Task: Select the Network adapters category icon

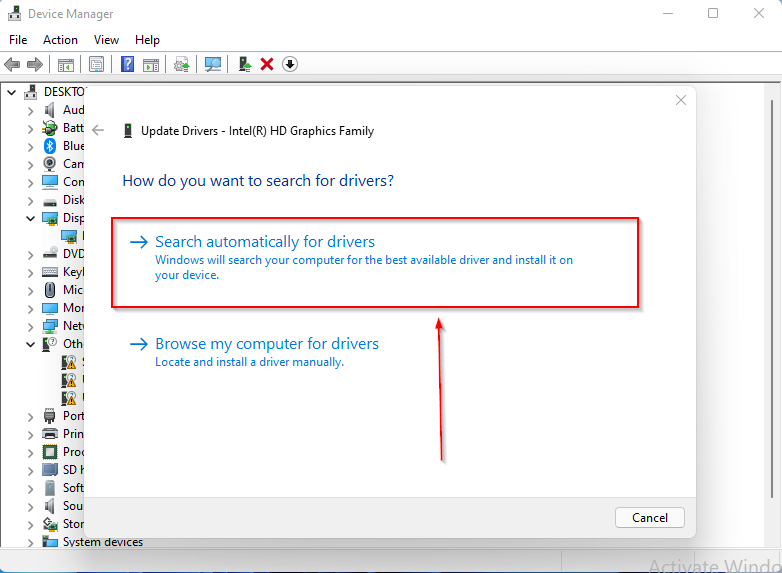Action: click(50, 326)
